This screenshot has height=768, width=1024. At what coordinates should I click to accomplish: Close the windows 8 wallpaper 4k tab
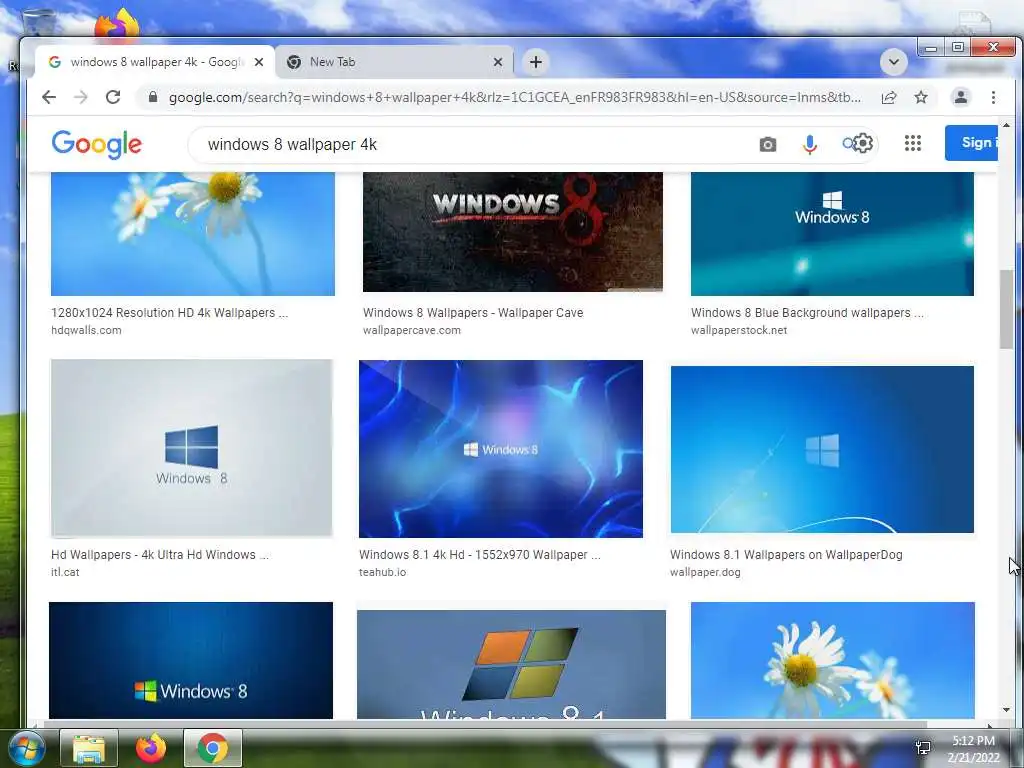[x=259, y=62]
